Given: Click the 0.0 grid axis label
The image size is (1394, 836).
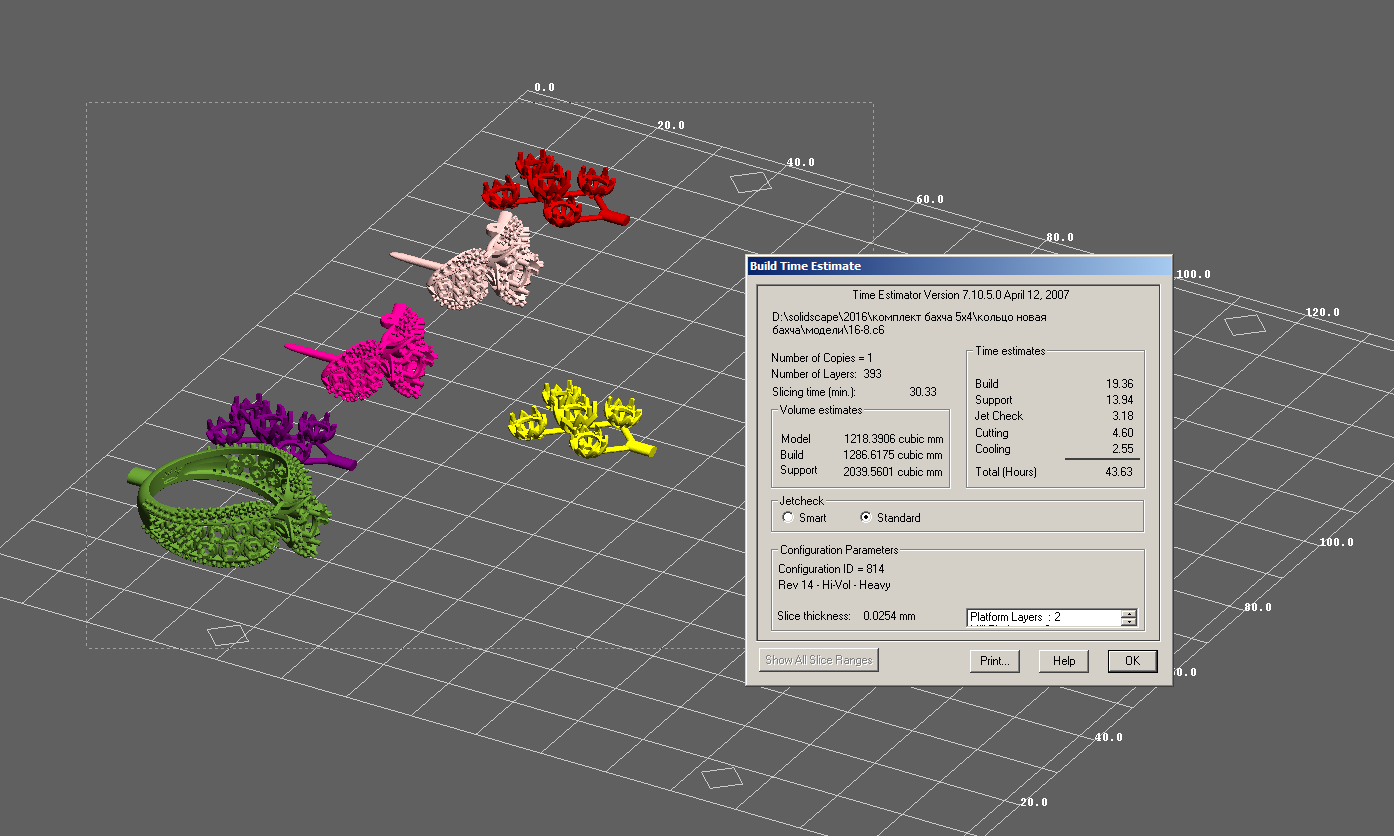Looking at the screenshot, I should [x=544, y=88].
